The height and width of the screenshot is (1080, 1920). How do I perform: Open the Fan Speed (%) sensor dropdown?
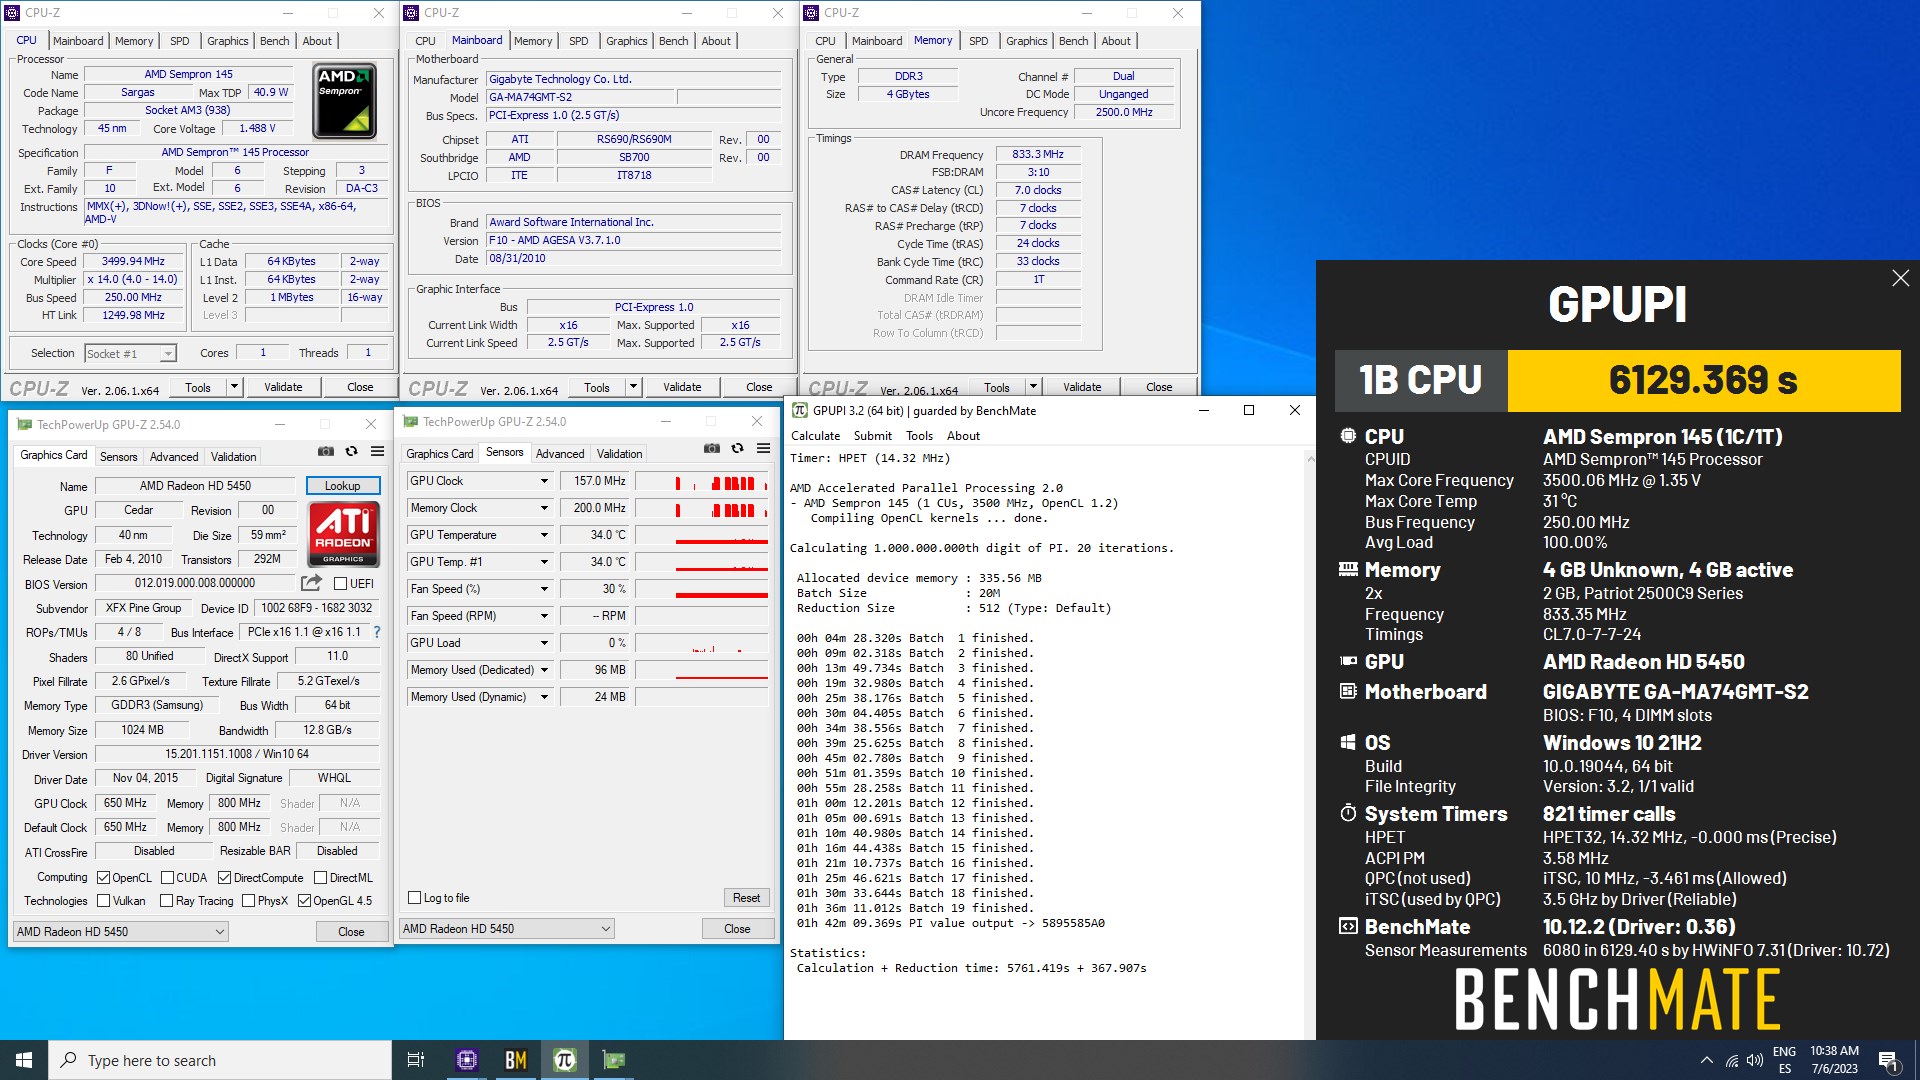click(544, 589)
